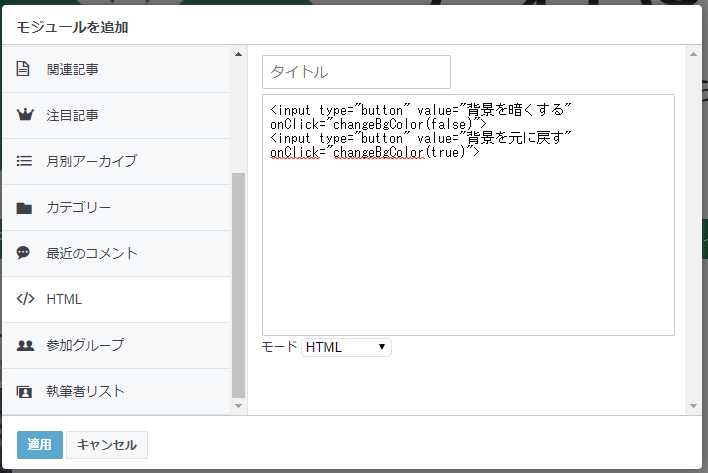The width and height of the screenshot is (708, 473).
Task: Select the 関連記事 module
Action: point(116,70)
